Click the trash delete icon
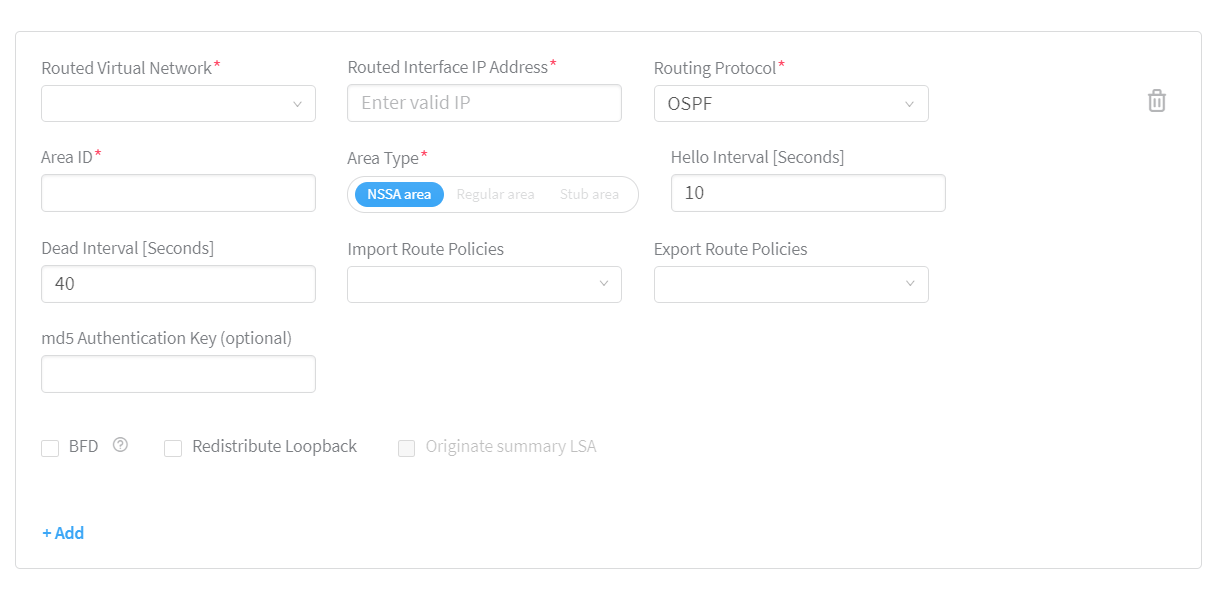This screenshot has height=600, width=1220. 1157,101
